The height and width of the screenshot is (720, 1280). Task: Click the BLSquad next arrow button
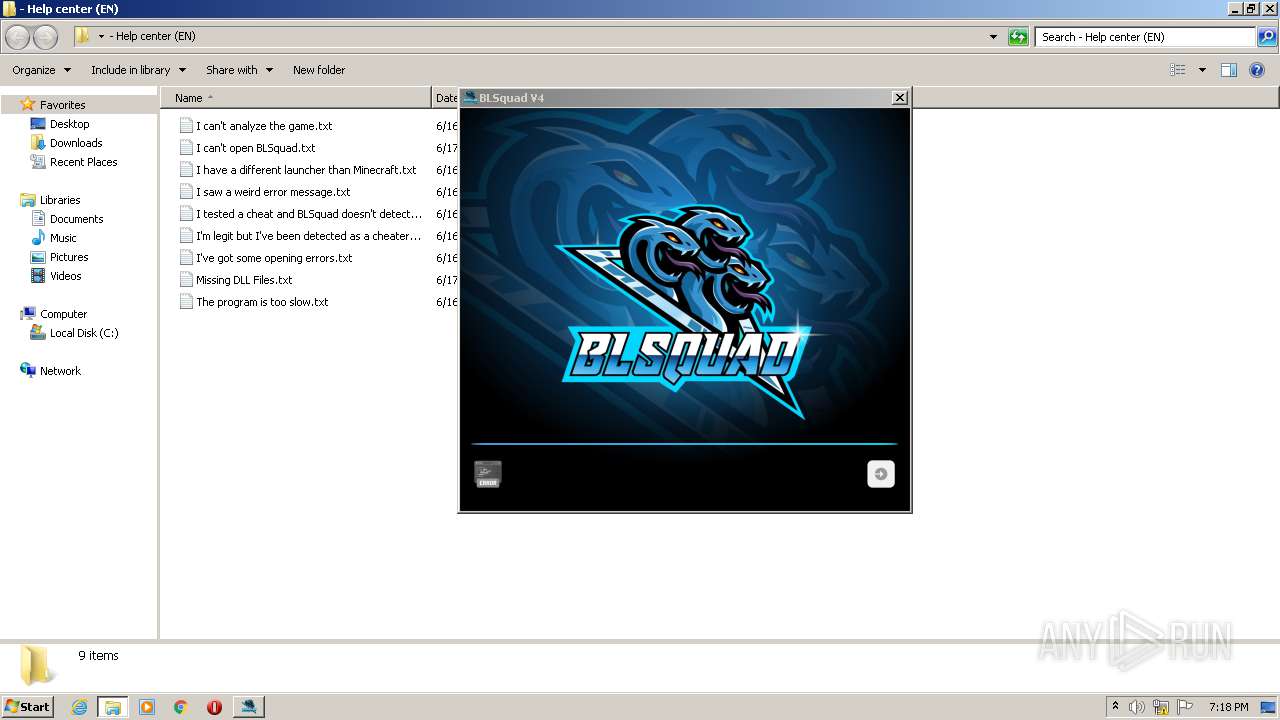881,474
